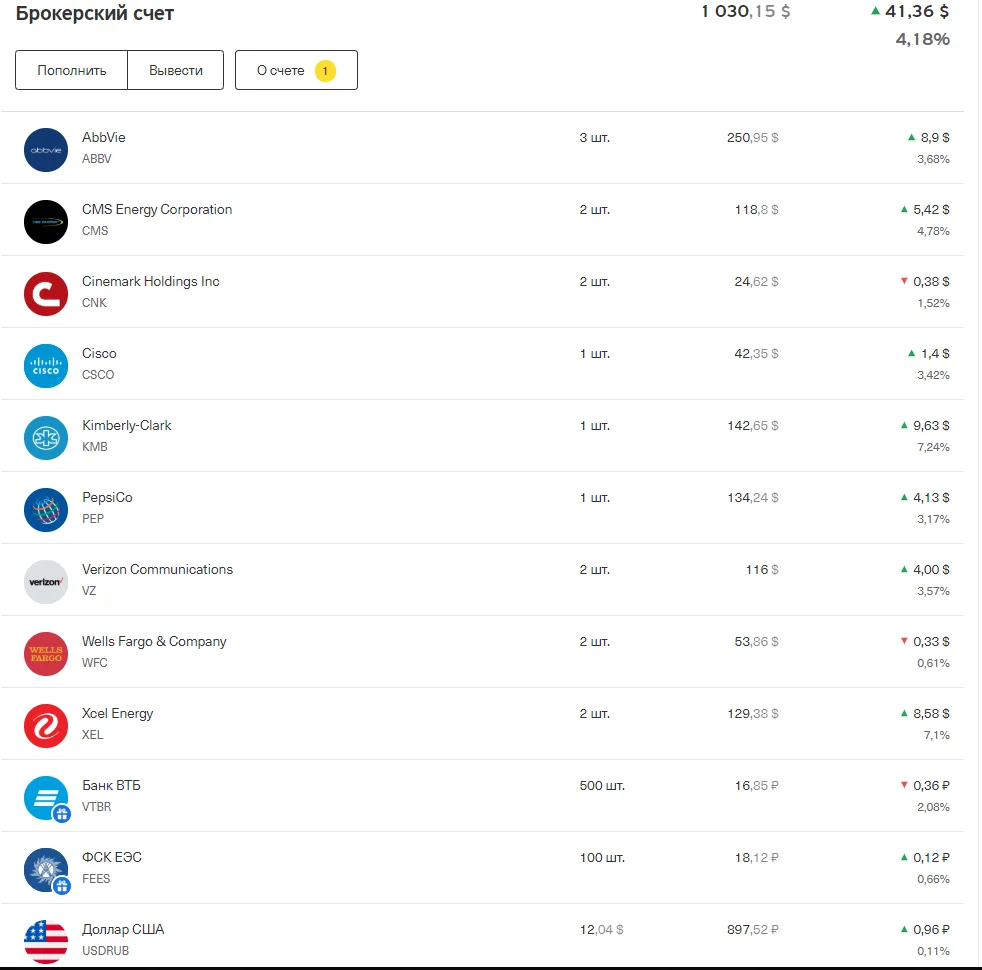Click the CMS Energy Corporation logo
Screen dimensions: 982x970
45,220
